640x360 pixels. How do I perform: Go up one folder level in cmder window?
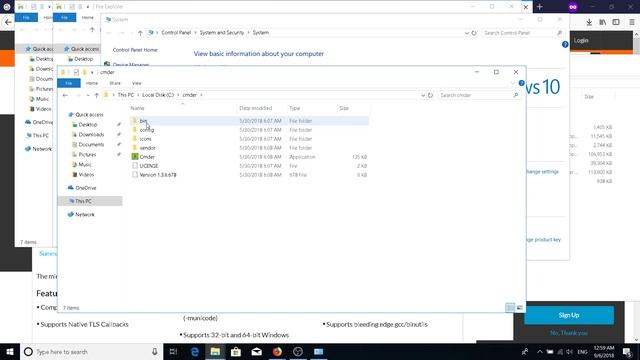tap(96, 95)
